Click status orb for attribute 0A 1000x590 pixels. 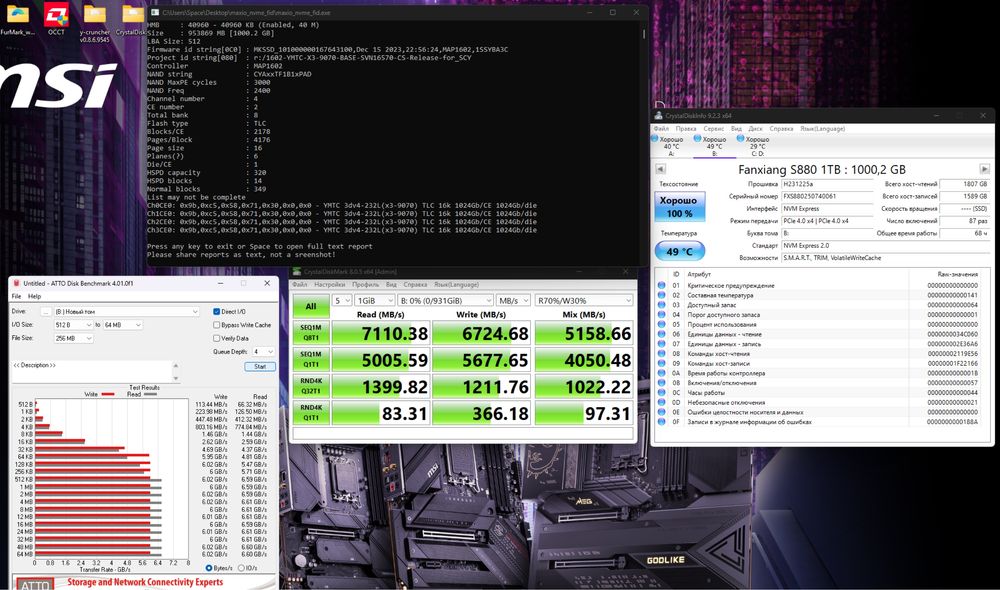click(x=661, y=373)
